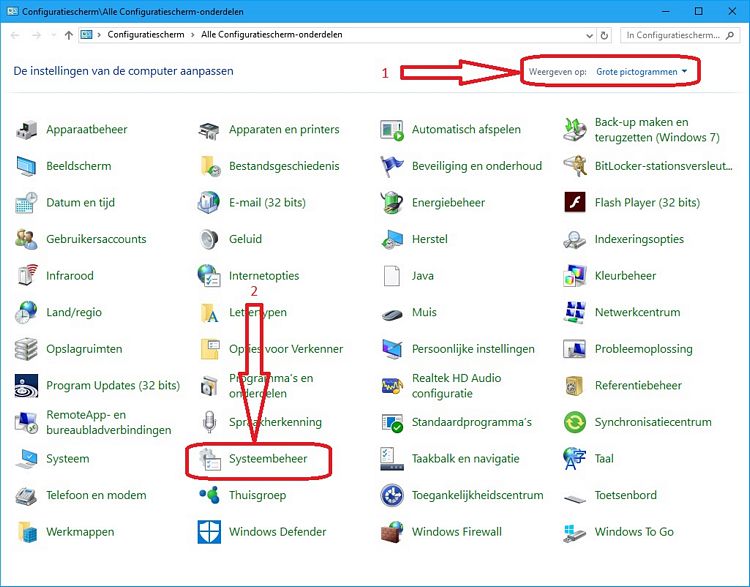Go forward with the forward arrow

coord(36,35)
